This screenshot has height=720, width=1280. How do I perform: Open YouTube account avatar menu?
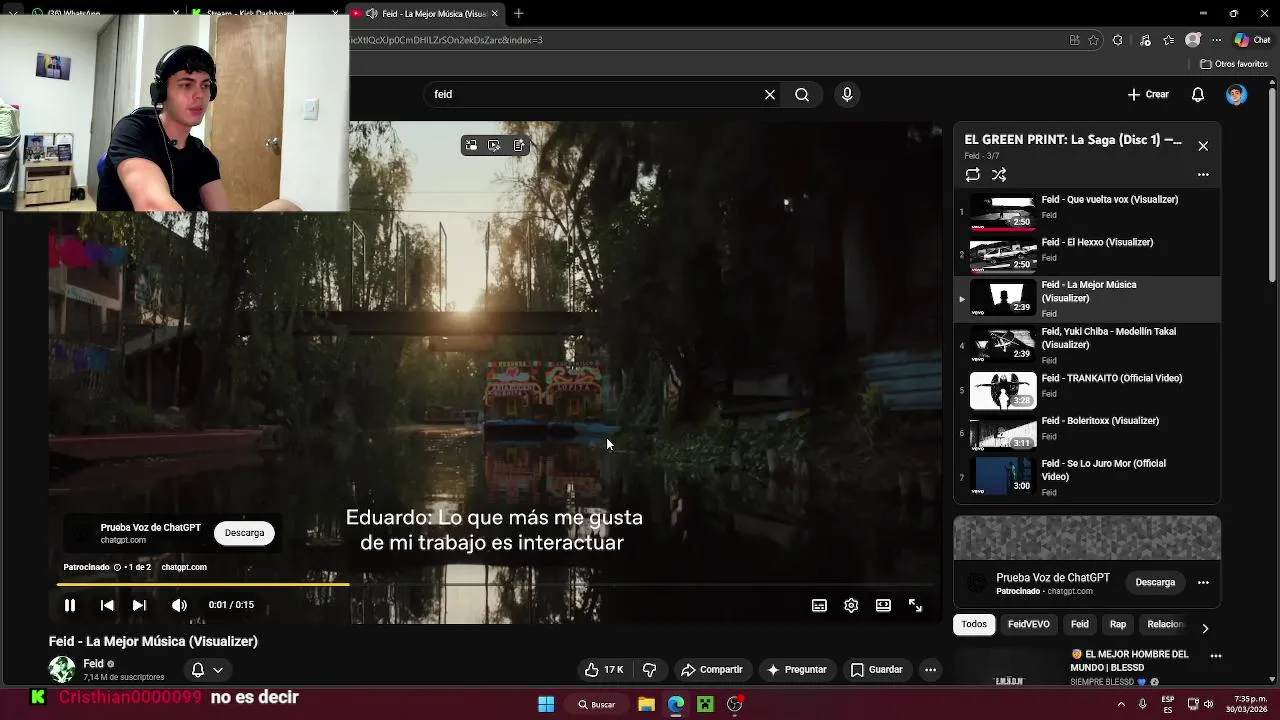click(x=1237, y=94)
